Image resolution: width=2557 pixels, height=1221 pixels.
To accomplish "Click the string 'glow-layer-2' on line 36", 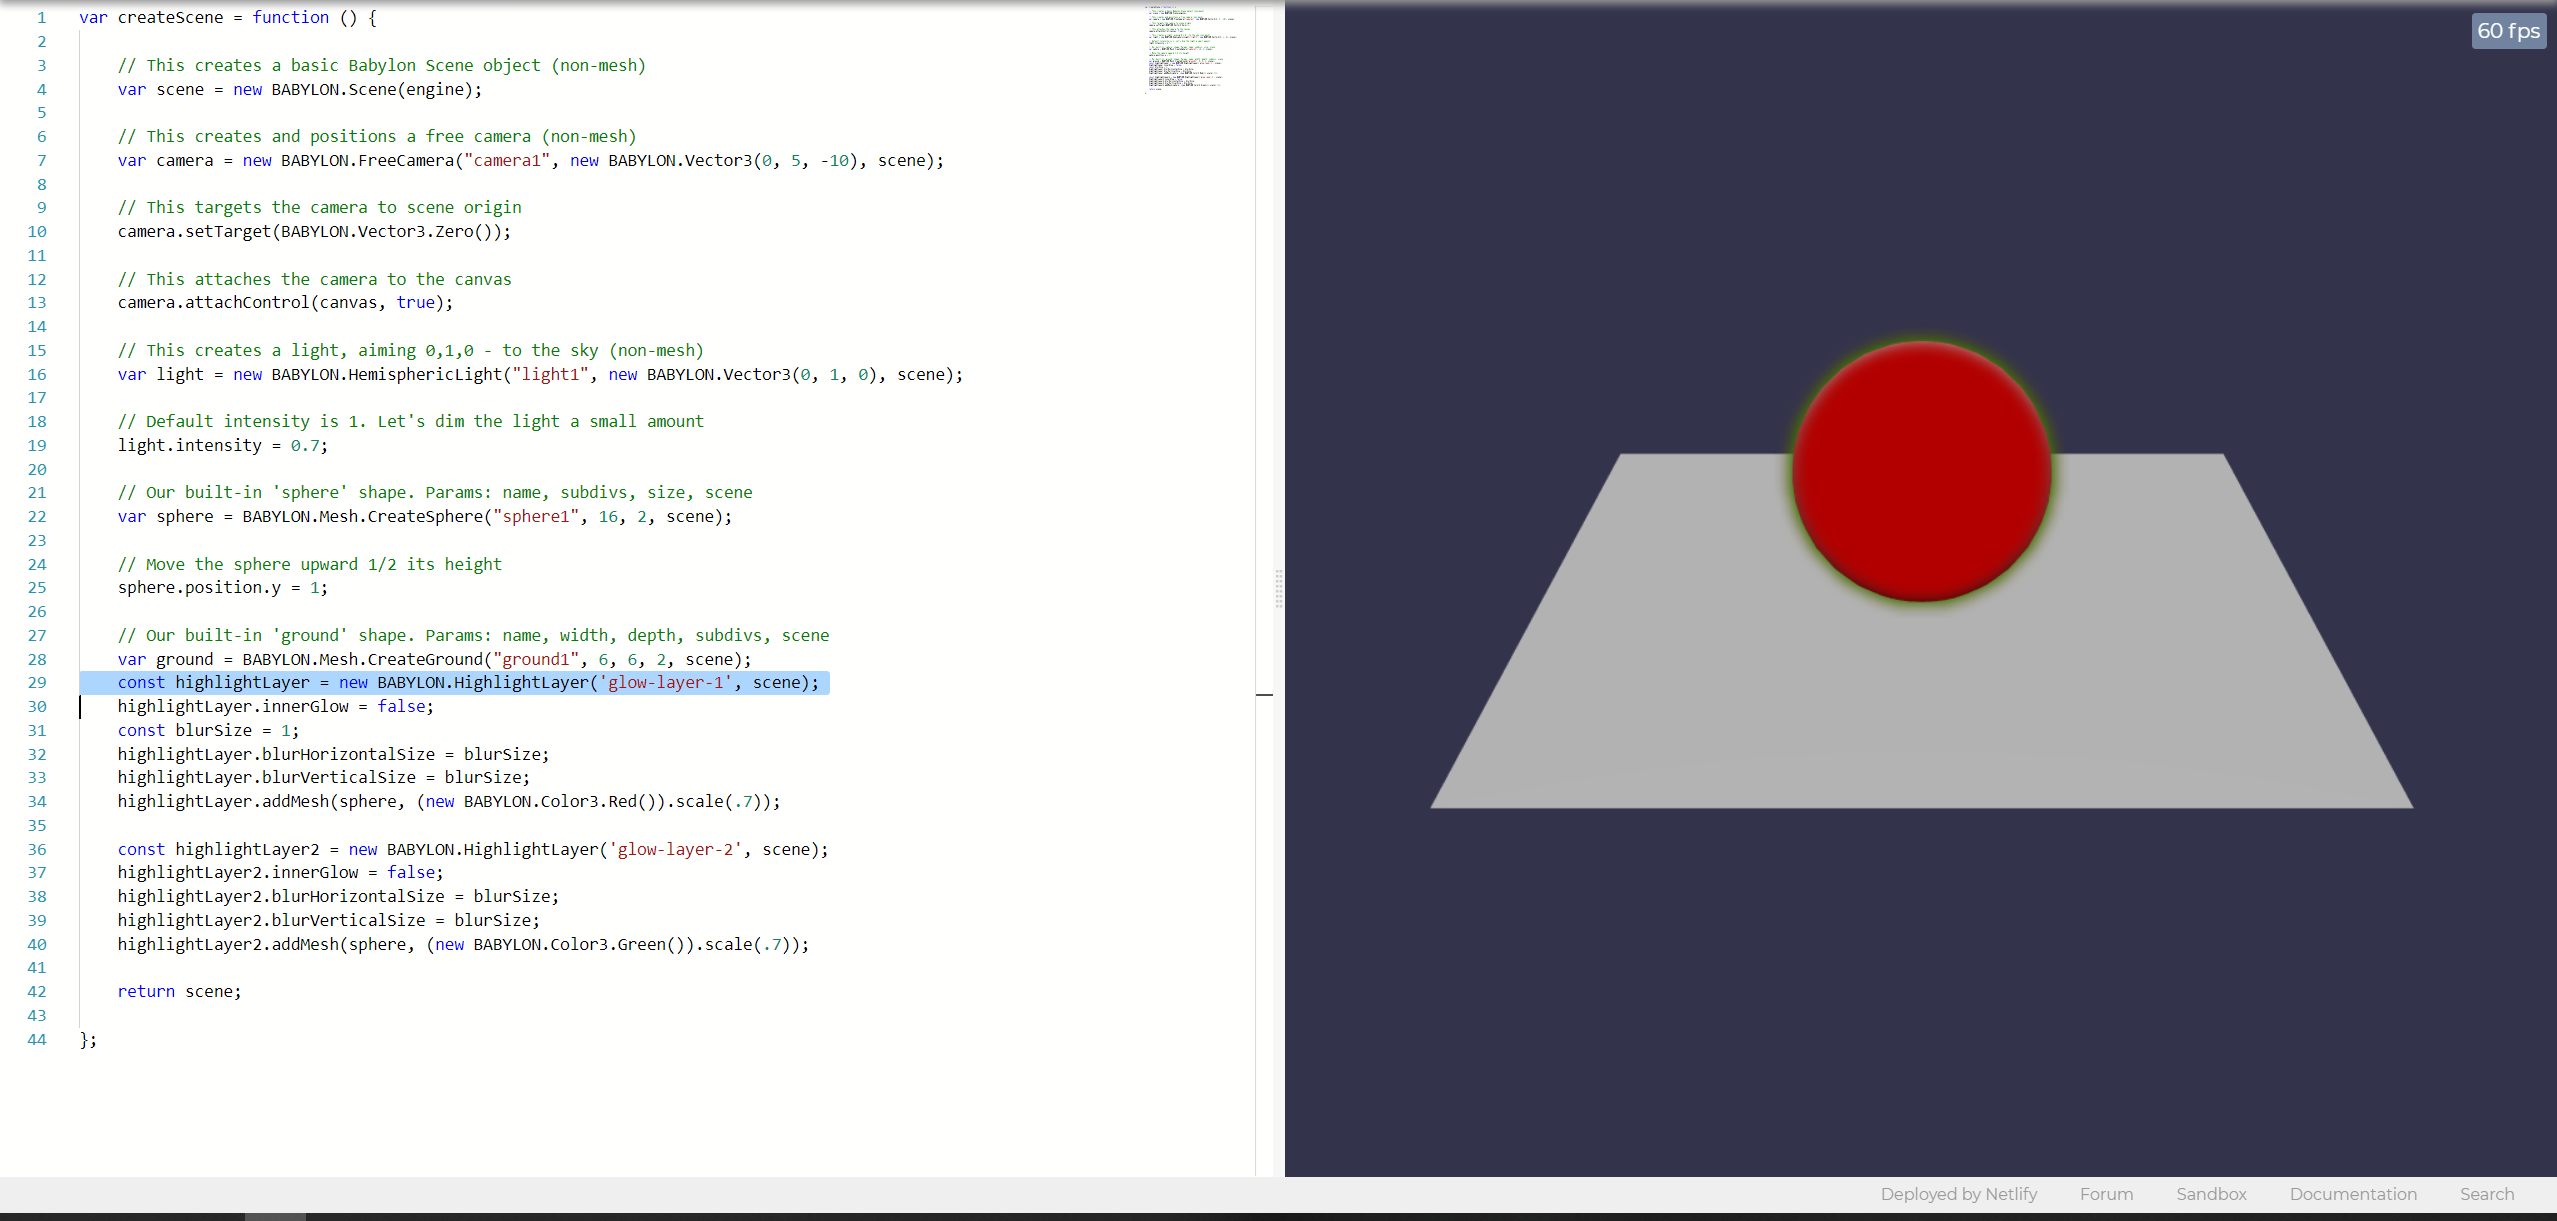I will point(675,849).
